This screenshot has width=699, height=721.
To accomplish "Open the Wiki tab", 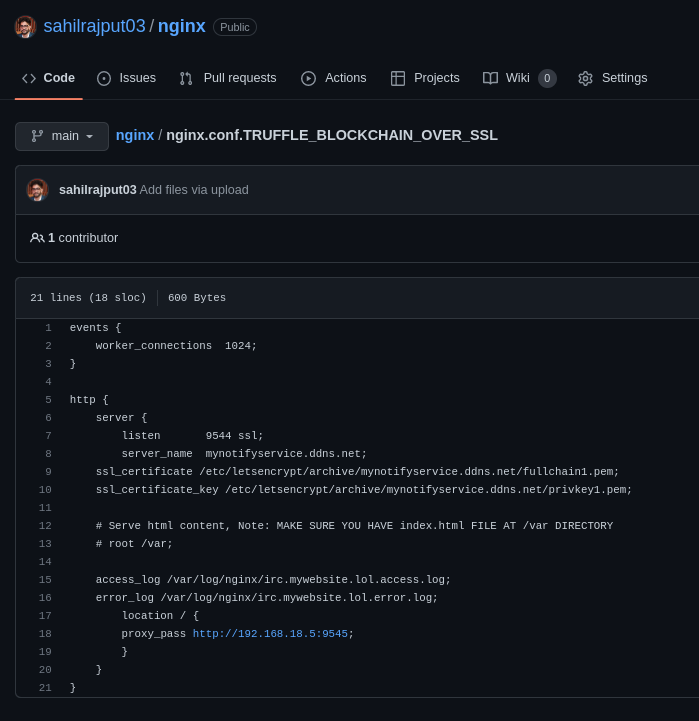I will (520, 78).
